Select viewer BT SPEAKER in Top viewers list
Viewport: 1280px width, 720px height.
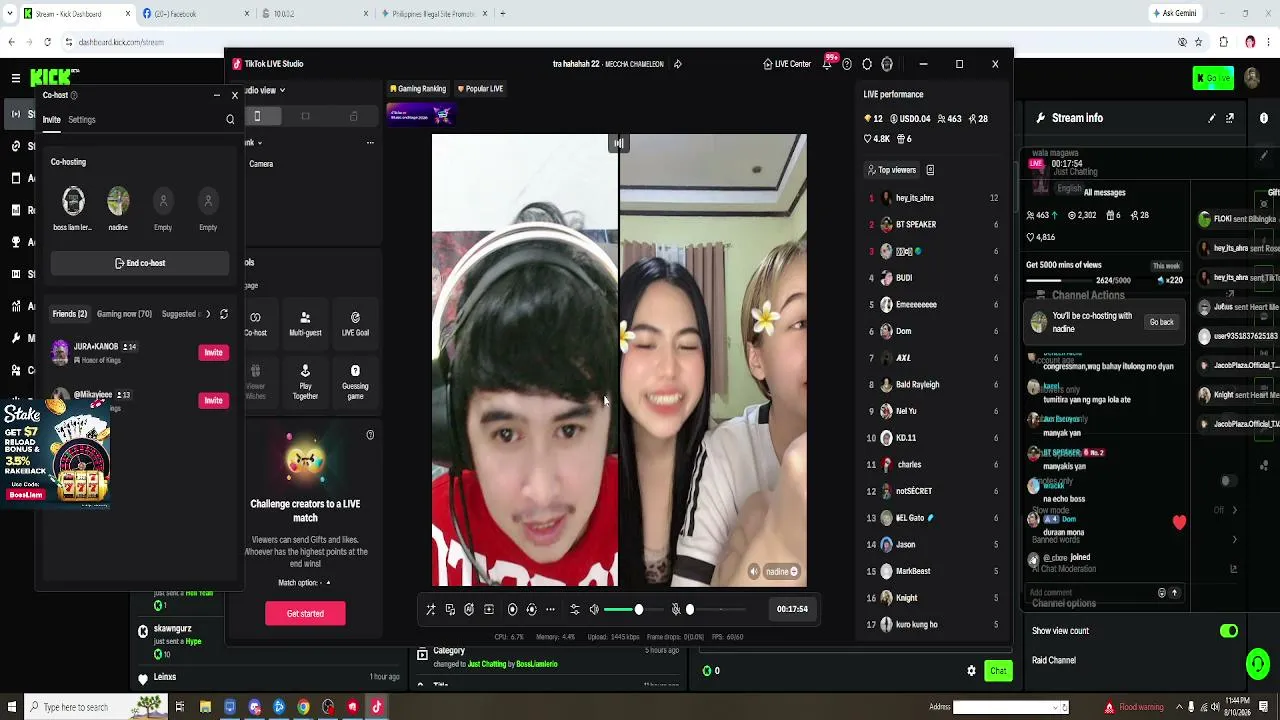pyautogui.click(x=932, y=225)
